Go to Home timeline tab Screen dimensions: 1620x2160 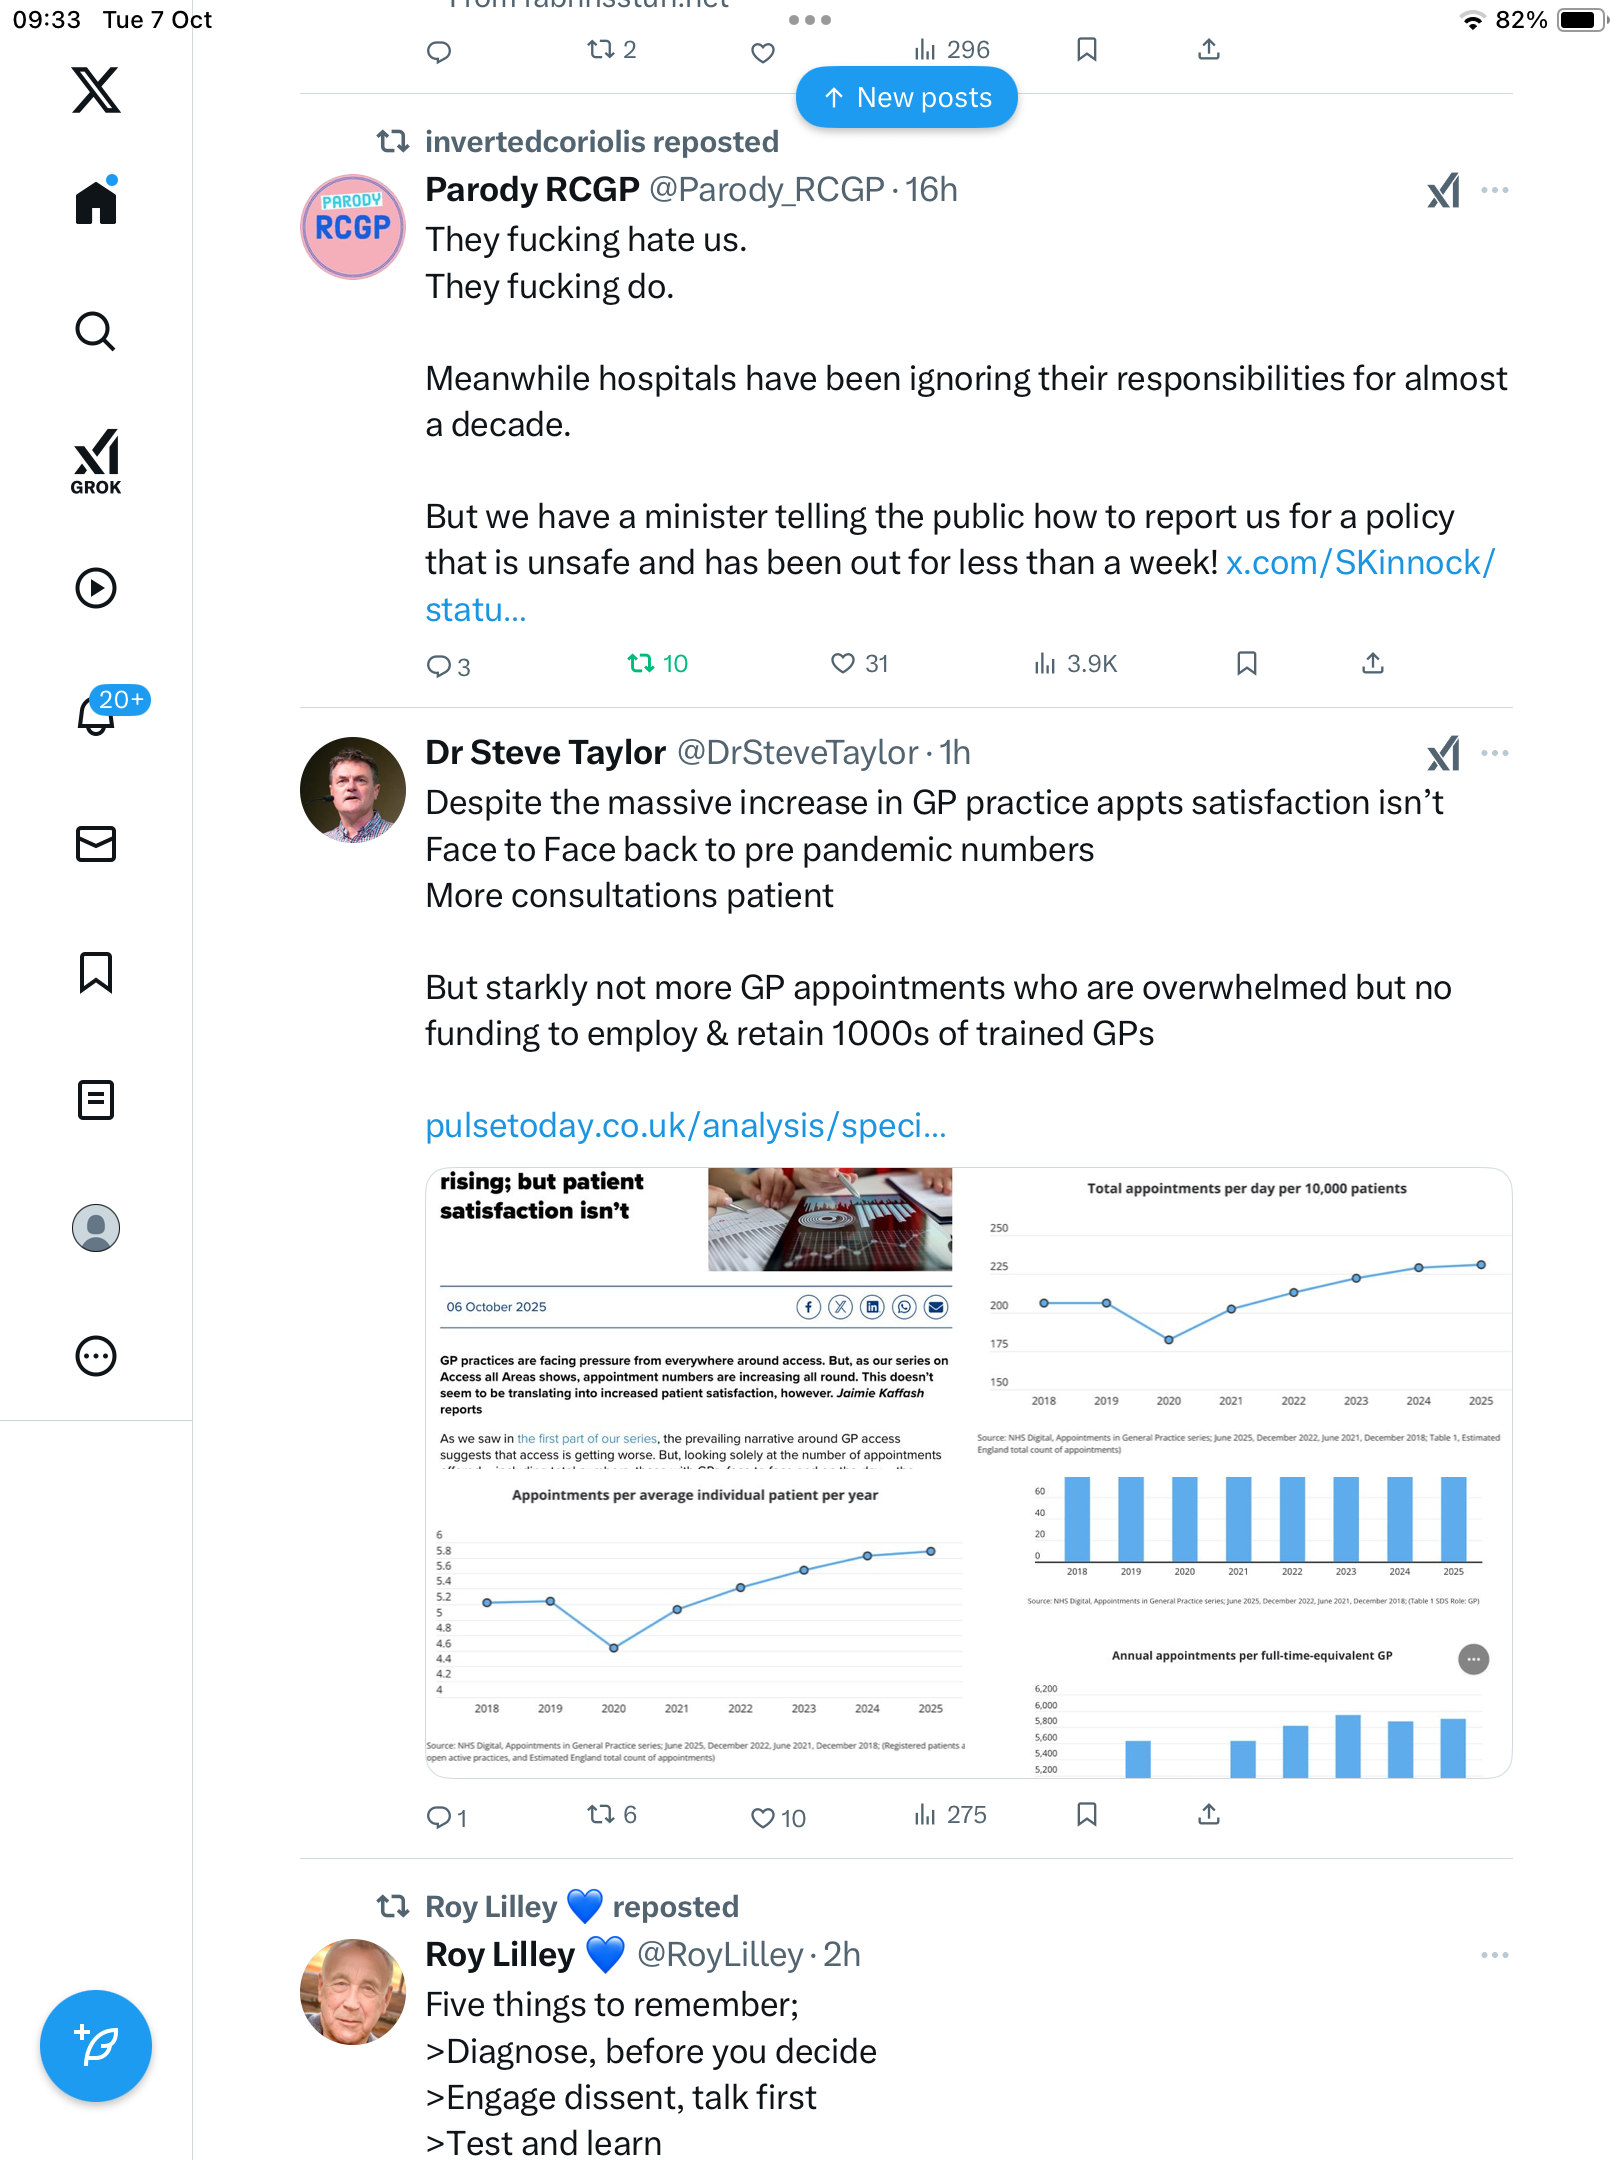(x=96, y=203)
